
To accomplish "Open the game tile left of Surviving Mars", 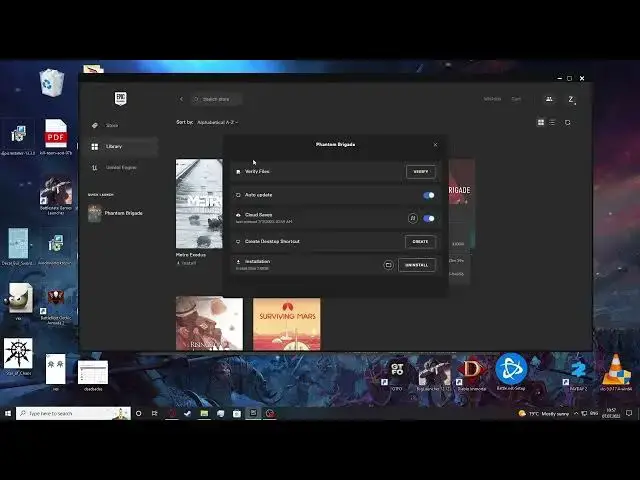I will (209, 324).
